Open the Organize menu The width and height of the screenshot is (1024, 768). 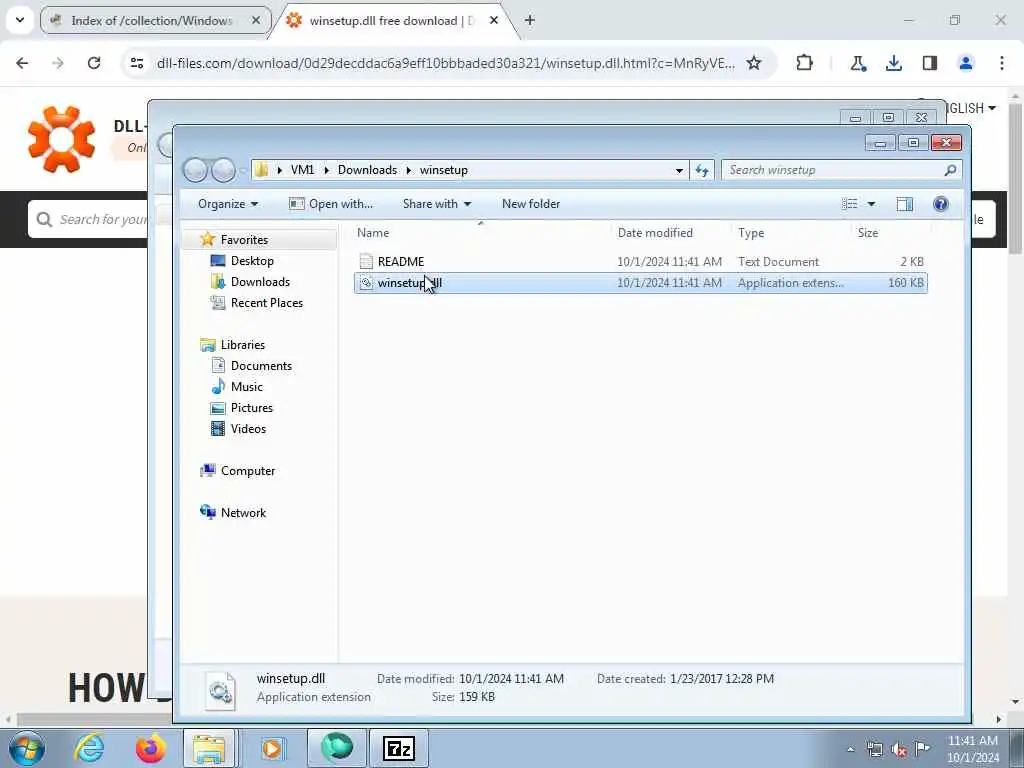click(228, 204)
